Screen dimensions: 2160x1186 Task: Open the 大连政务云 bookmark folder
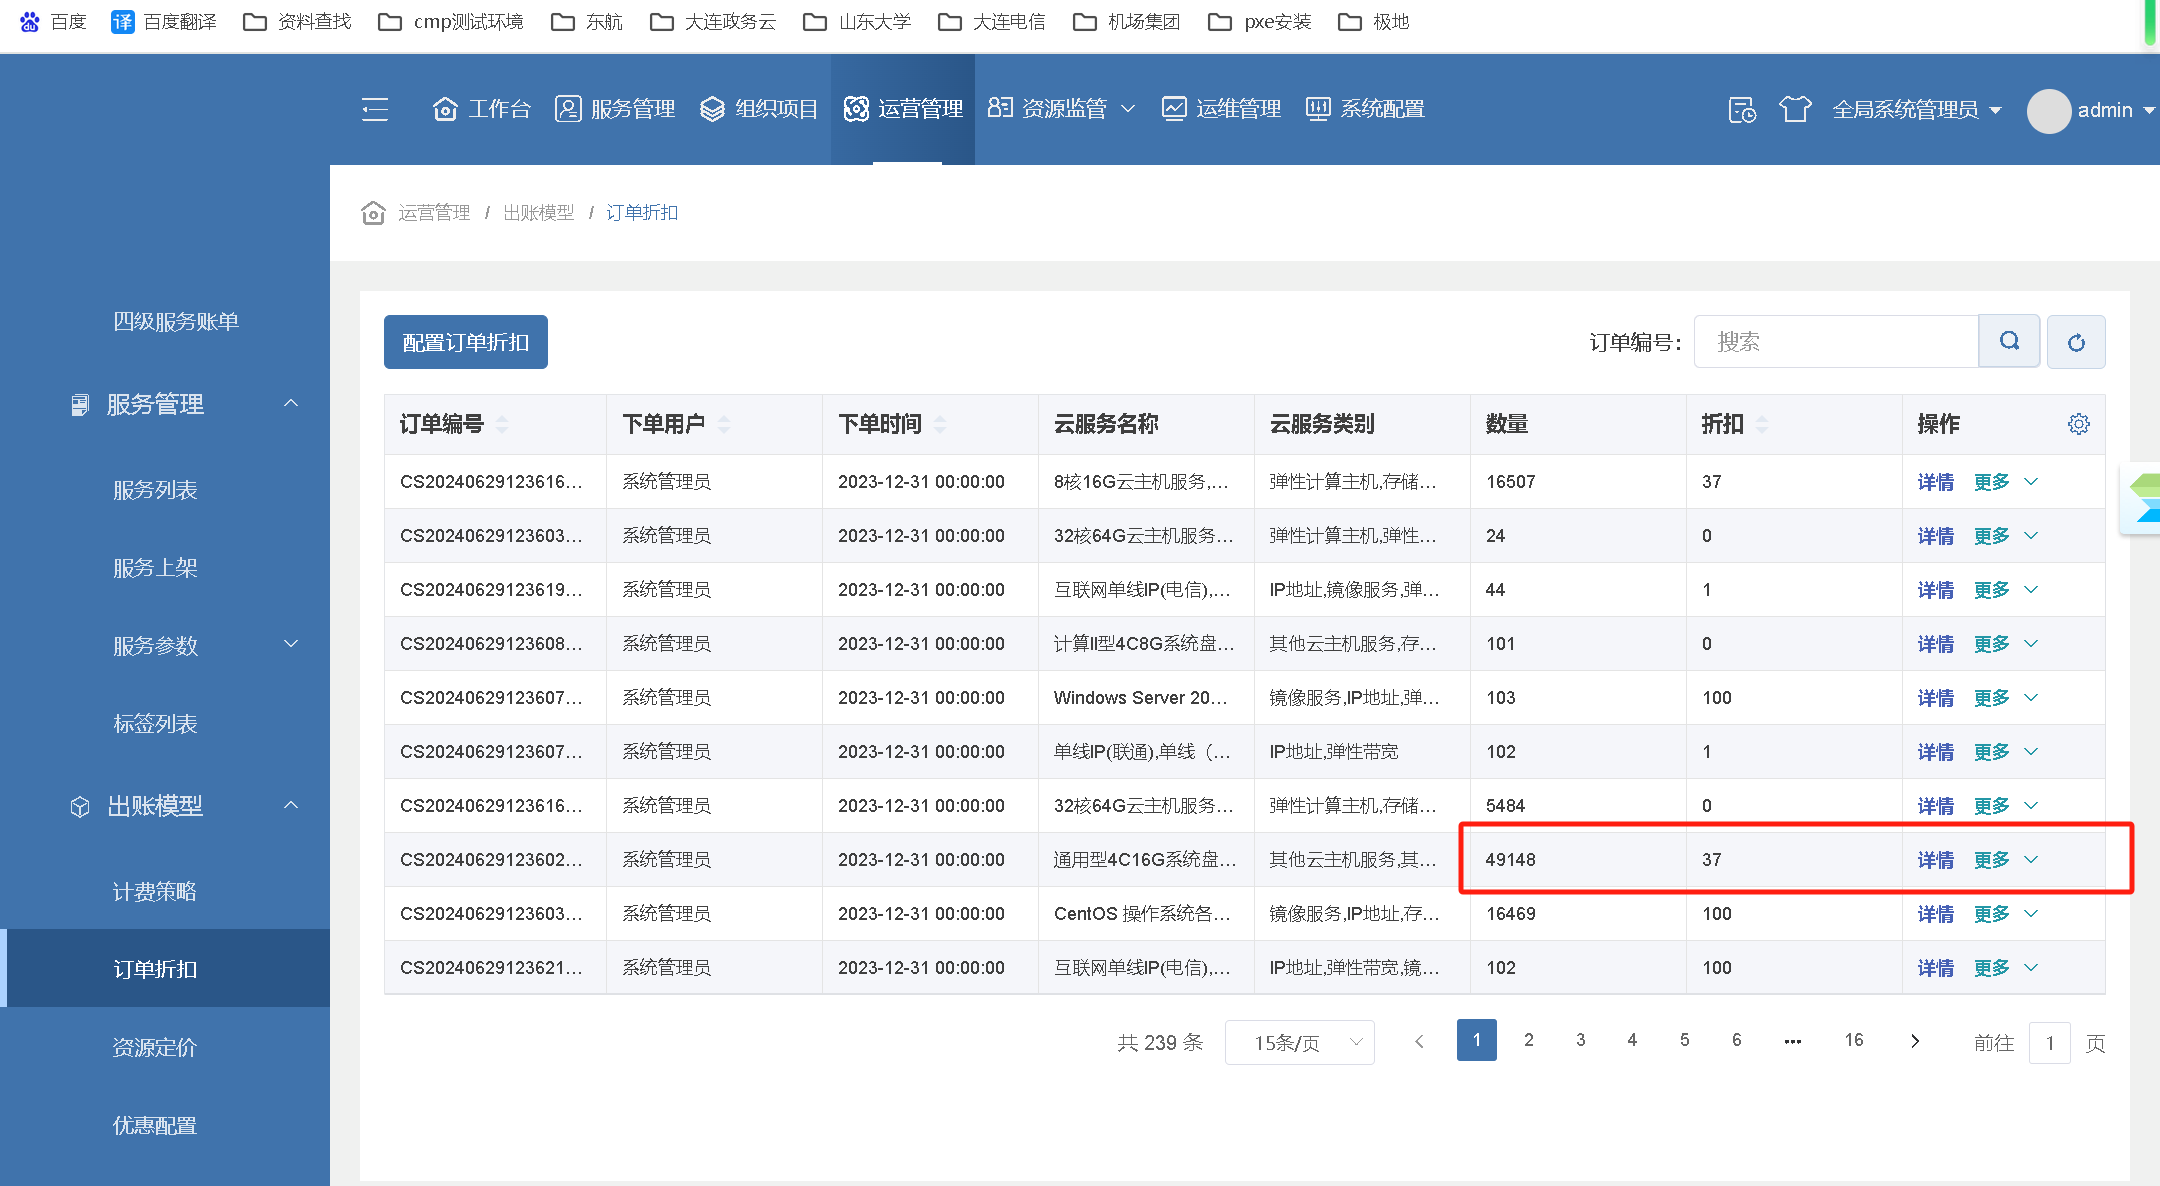713,21
